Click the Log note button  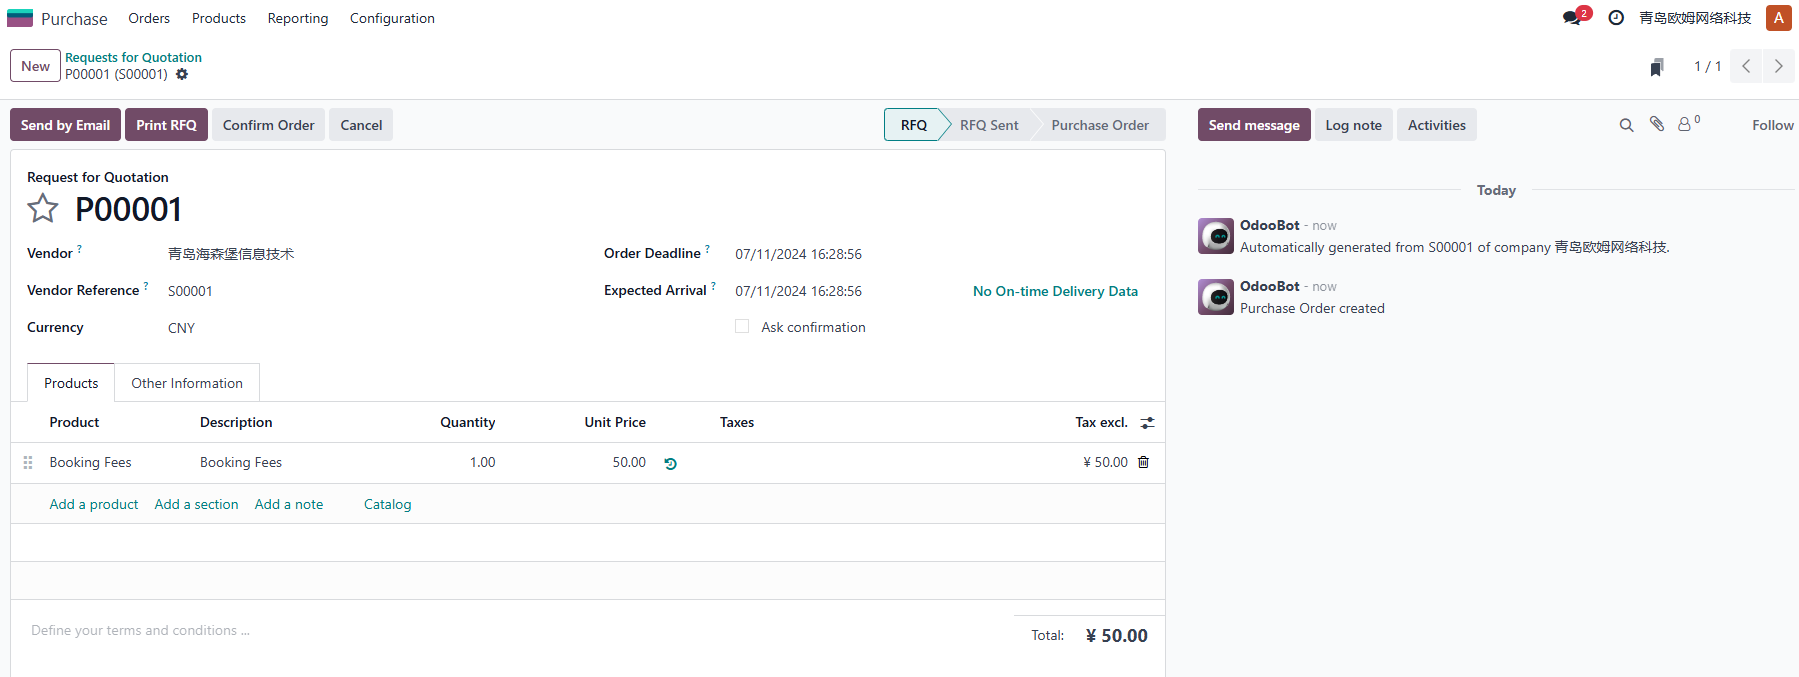pos(1353,125)
